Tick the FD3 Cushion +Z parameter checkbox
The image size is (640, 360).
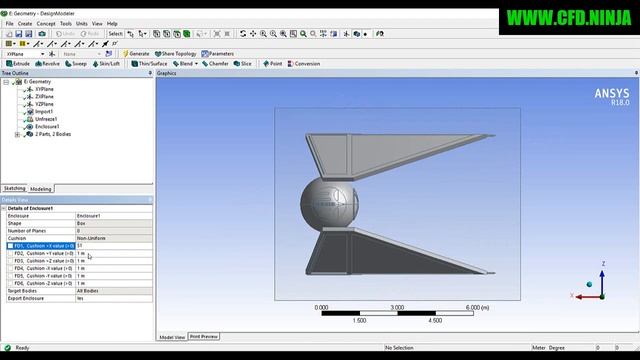(x=11, y=261)
